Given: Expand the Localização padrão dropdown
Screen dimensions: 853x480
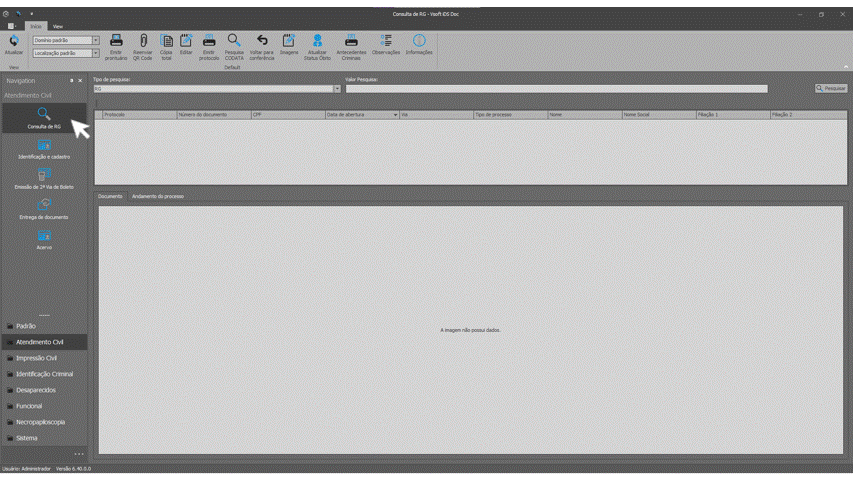Looking at the screenshot, I should point(96,53).
